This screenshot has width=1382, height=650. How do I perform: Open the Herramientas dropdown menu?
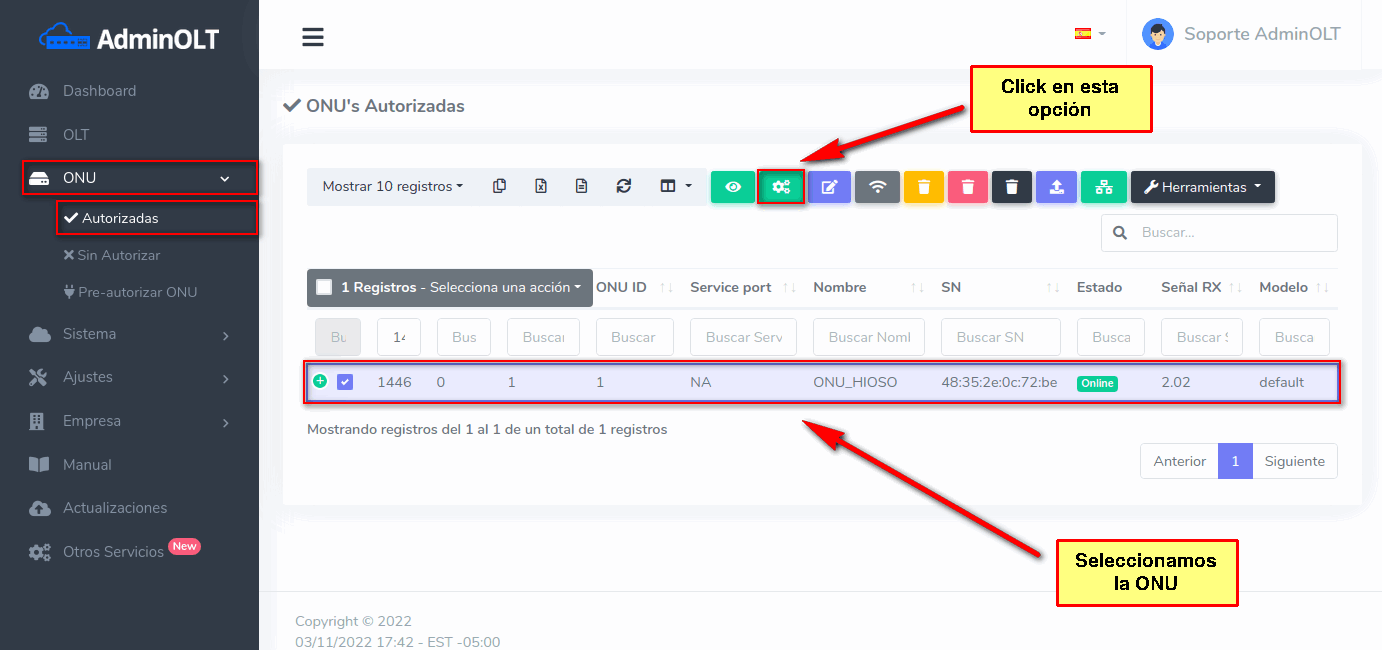(x=1202, y=187)
